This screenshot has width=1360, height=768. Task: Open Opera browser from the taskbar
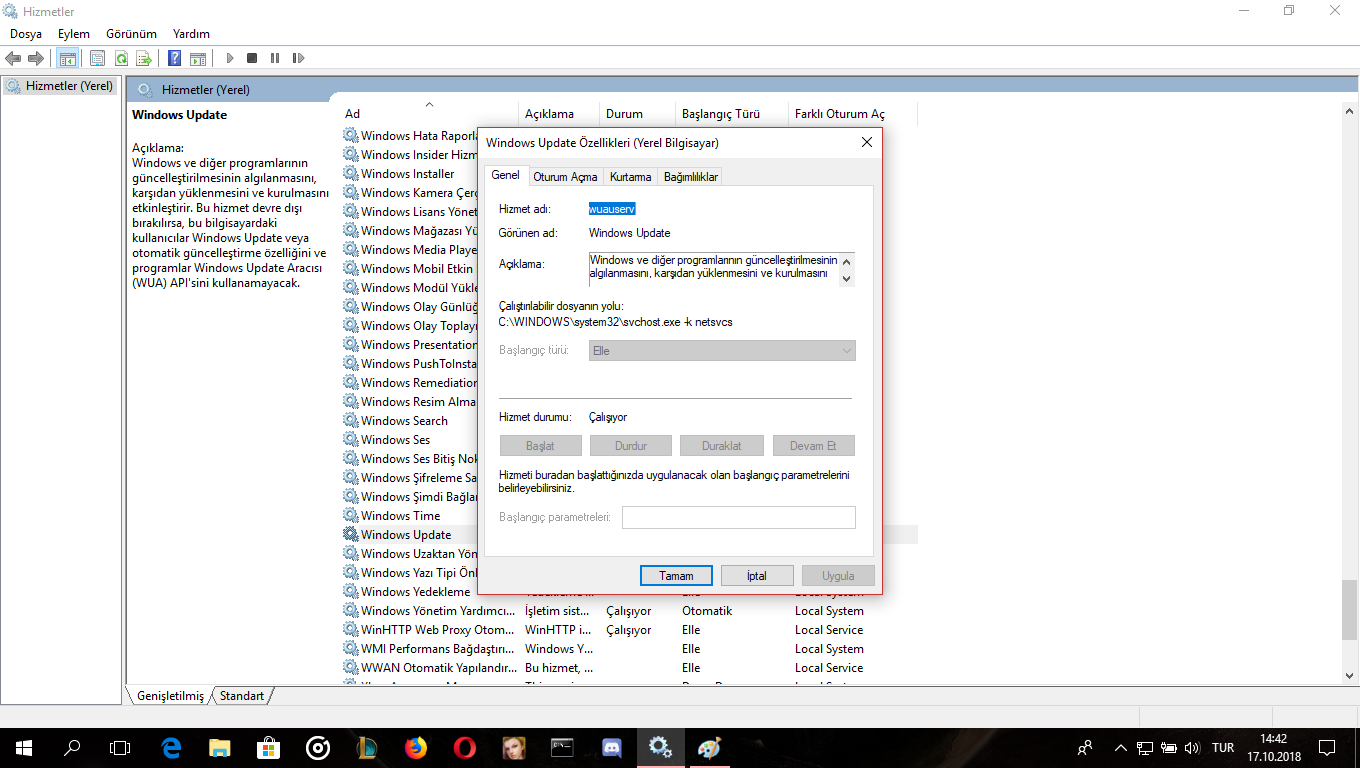464,747
